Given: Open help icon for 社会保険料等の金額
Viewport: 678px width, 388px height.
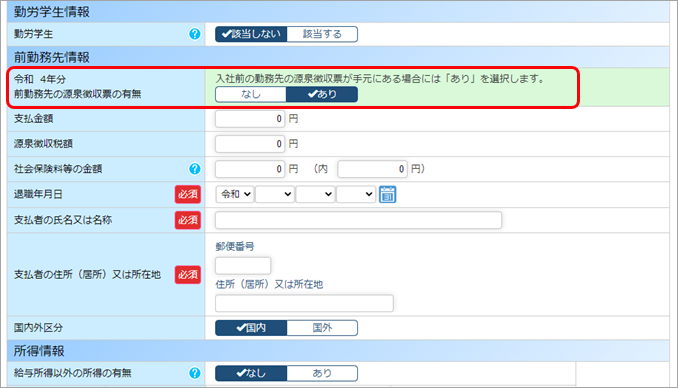Looking at the screenshot, I should pyautogui.click(x=195, y=169).
